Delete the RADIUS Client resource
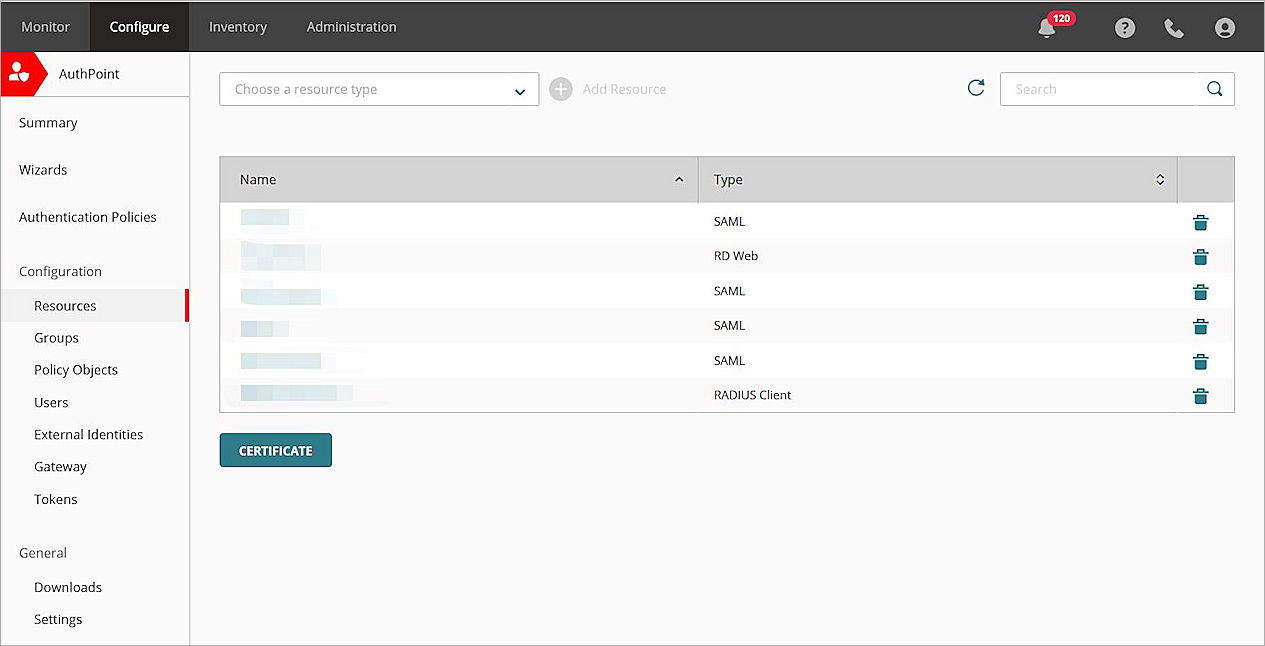Screen dimensions: 1265x646 (x=1200, y=396)
